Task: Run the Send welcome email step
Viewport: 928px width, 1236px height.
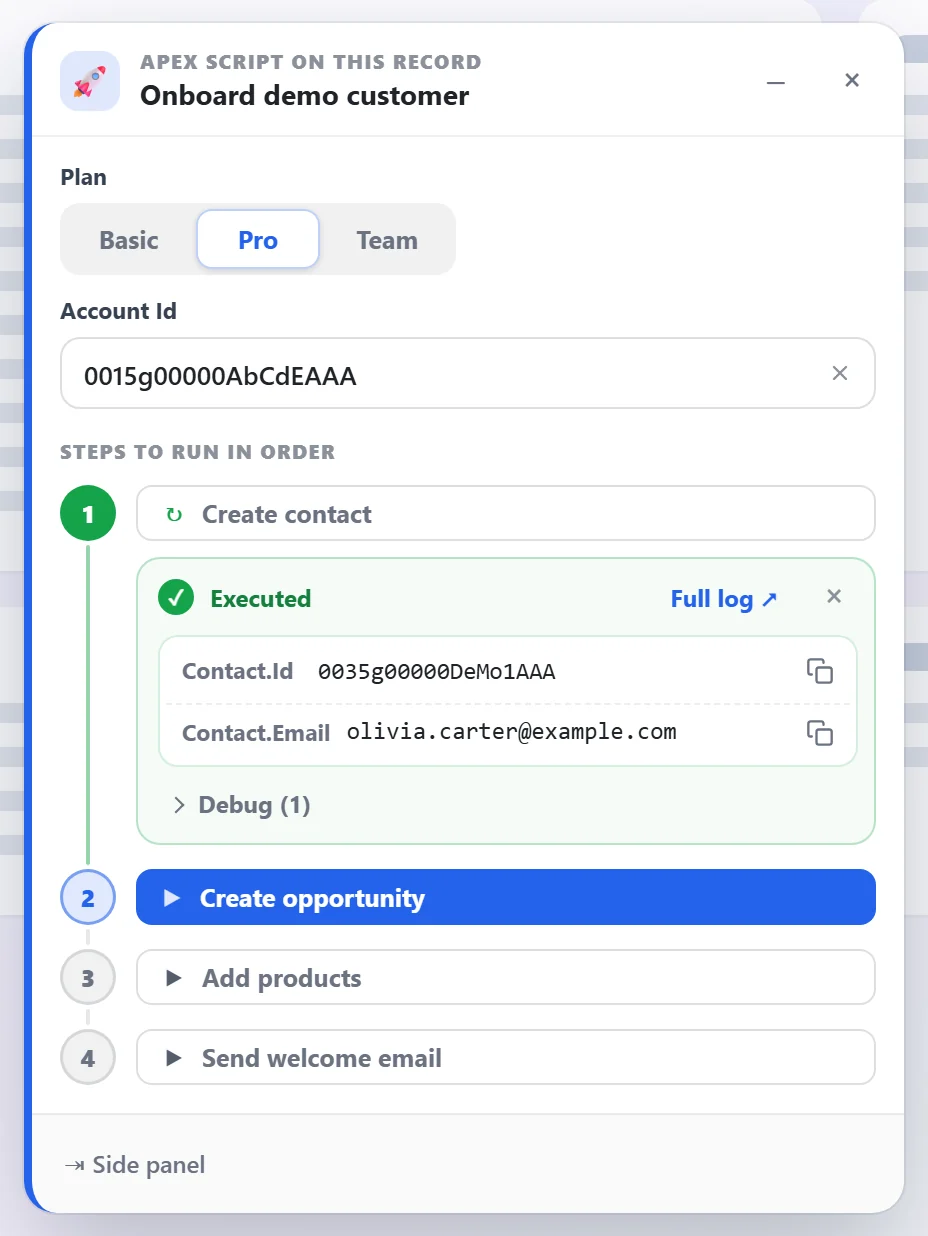Action: (506, 1057)
